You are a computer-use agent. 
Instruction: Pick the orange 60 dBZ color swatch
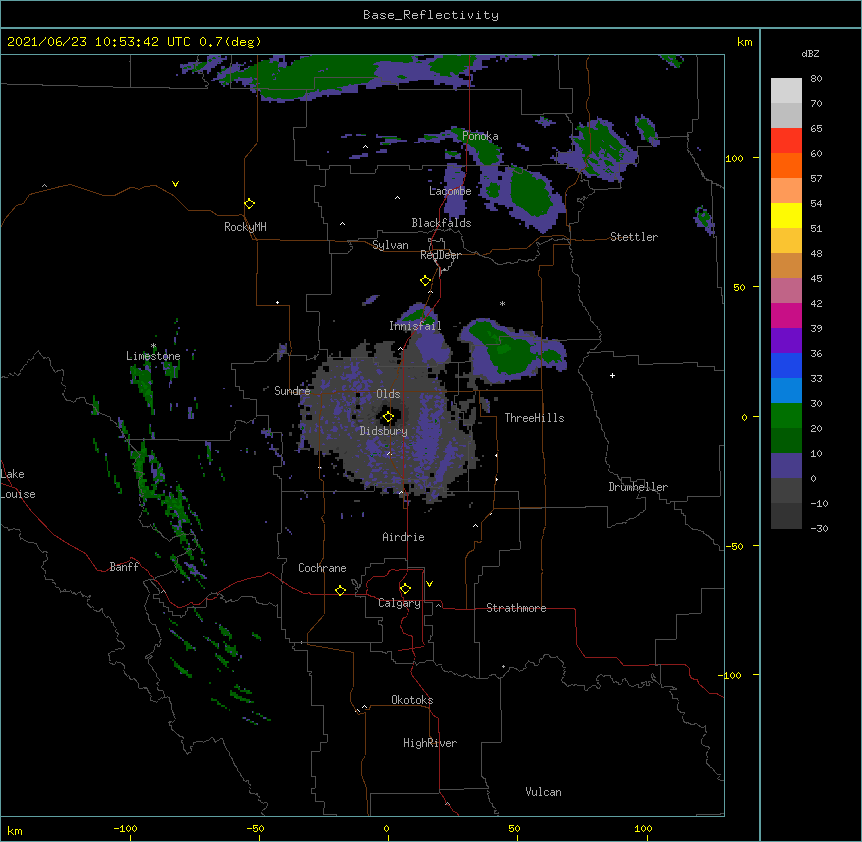(786, 165)
